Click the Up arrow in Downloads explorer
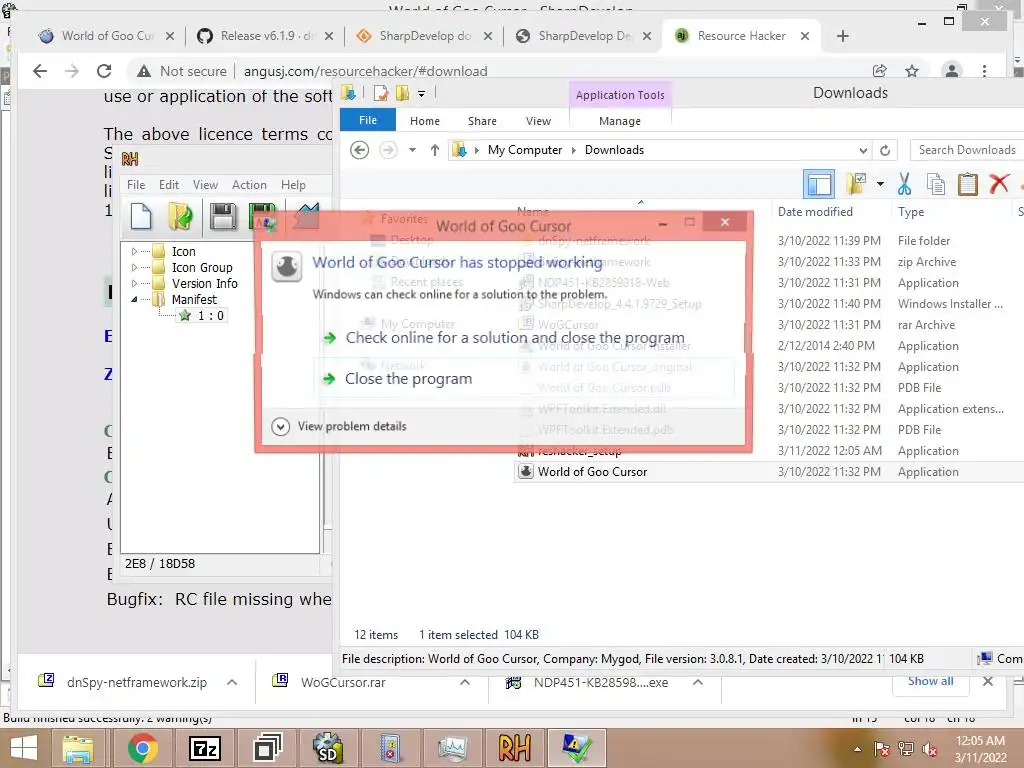This screenshot has height=768, width=1024. tap(435, 150)
